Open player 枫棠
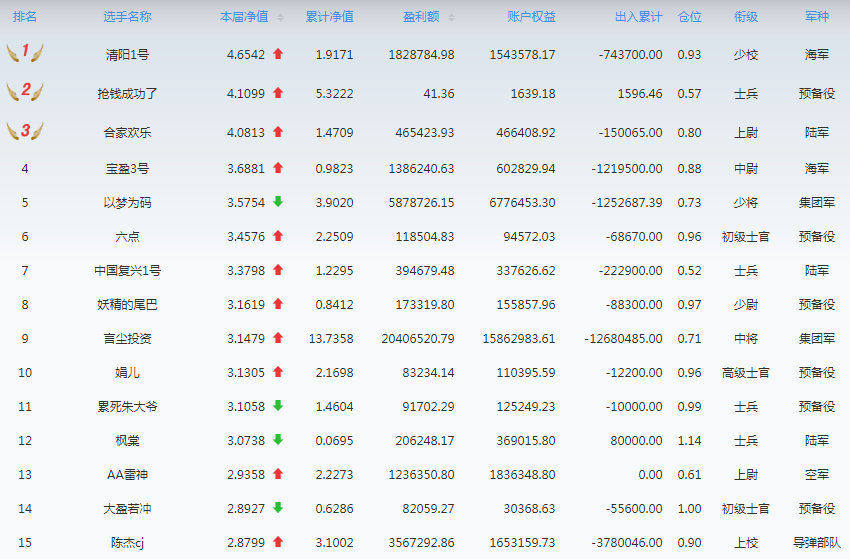This screenshot has width=850, height=559. [x=127, y=441]
